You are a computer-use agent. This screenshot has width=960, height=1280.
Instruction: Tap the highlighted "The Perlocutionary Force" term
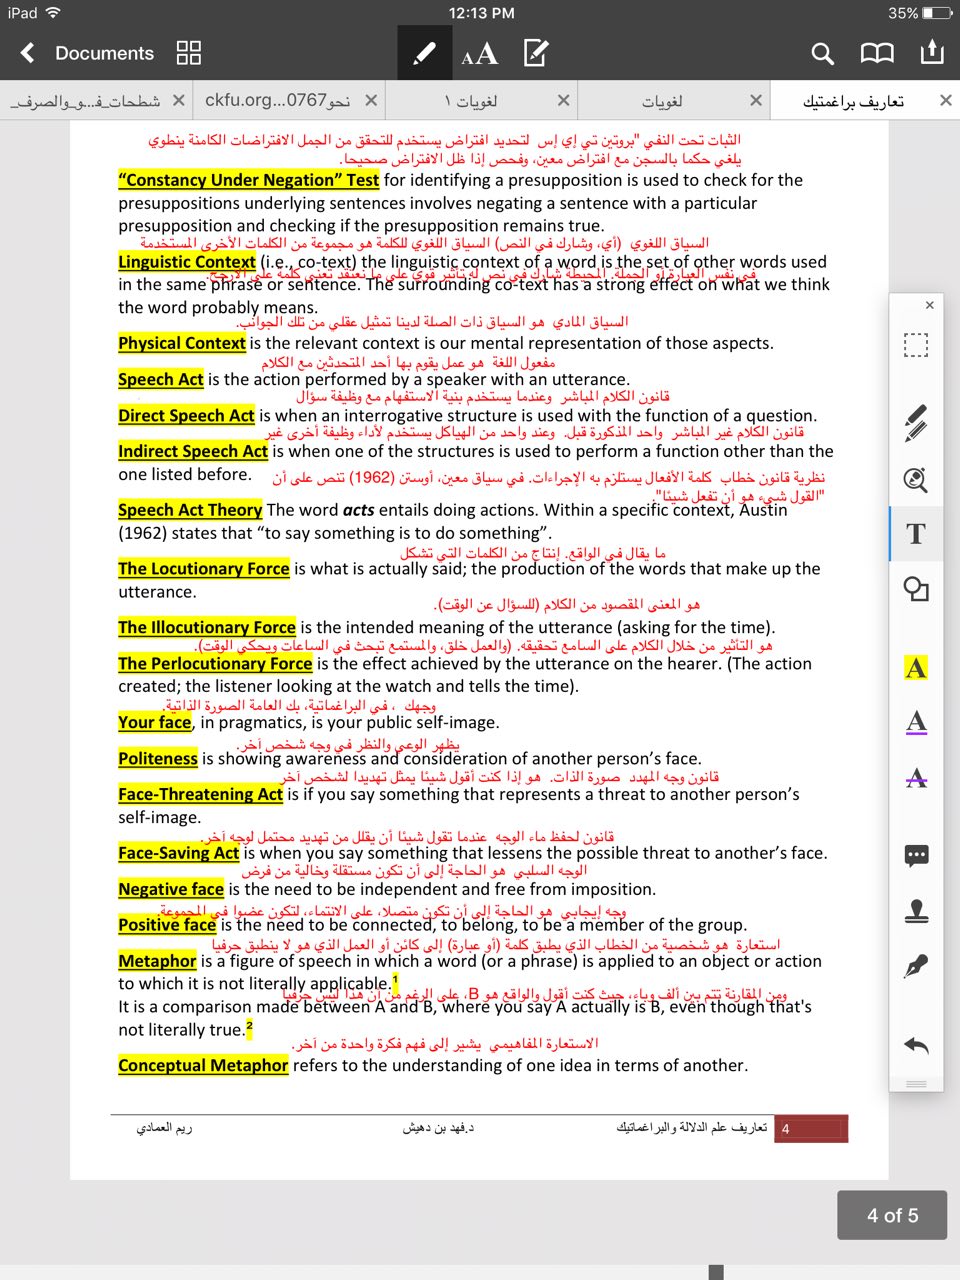(x=215, y=664)
